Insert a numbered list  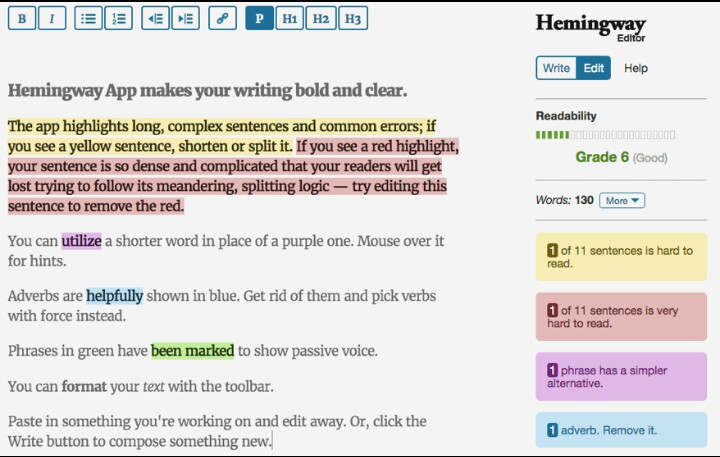pos(119,18)
